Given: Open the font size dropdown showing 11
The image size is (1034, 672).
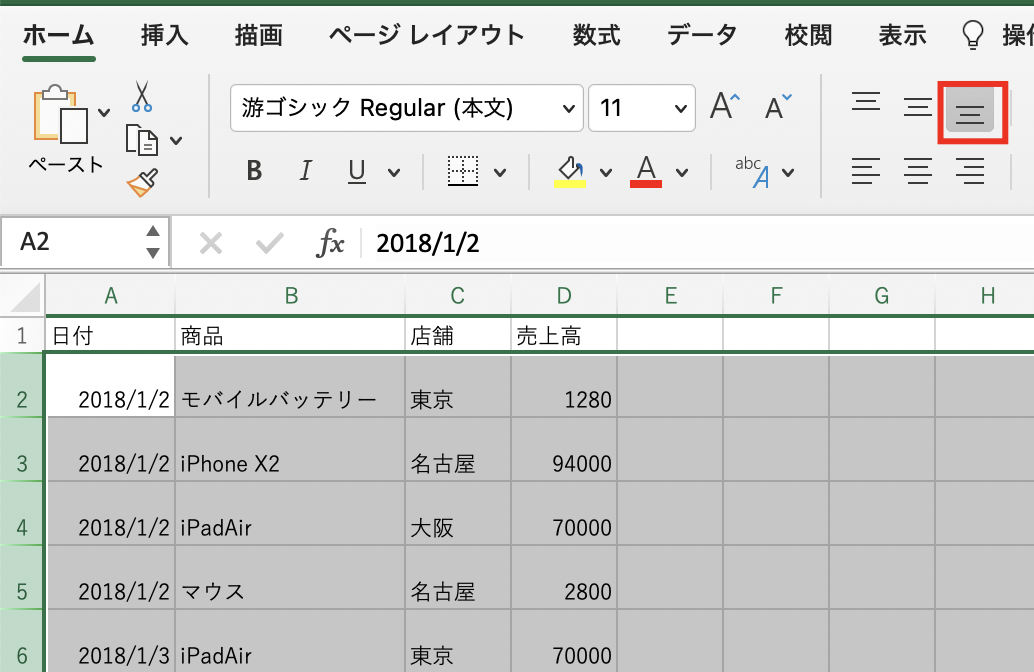Looking at the screenshot, I should [x=681, y=108].
